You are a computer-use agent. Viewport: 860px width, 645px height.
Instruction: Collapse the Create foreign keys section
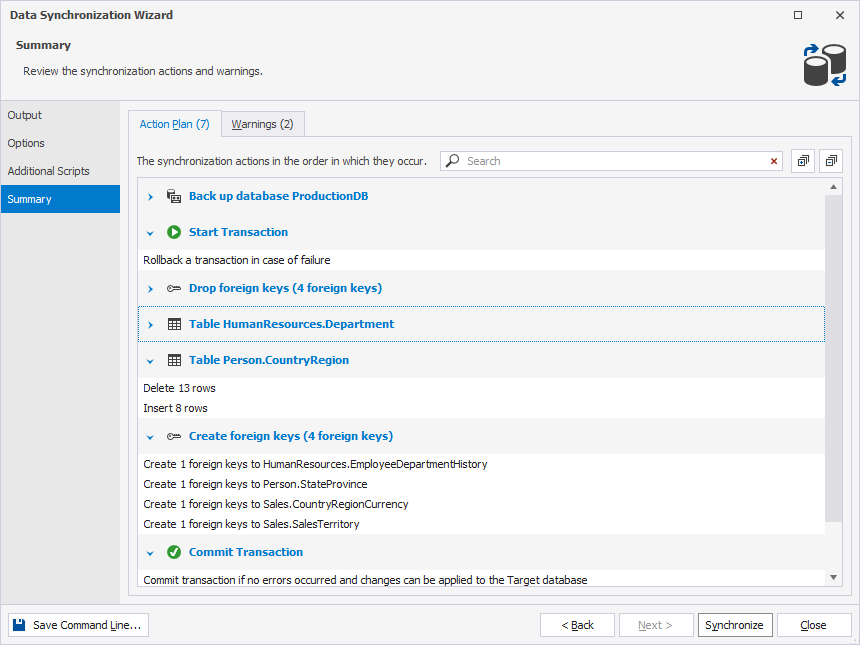tap(150, 437)
